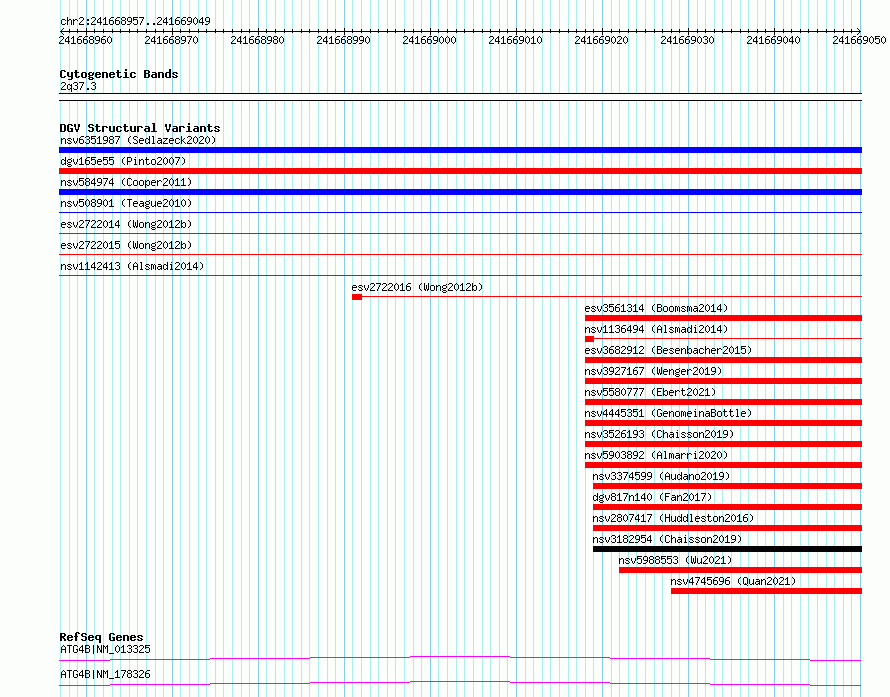Click nsv1142413 (Alsmadi2014) label

(132, 266)
